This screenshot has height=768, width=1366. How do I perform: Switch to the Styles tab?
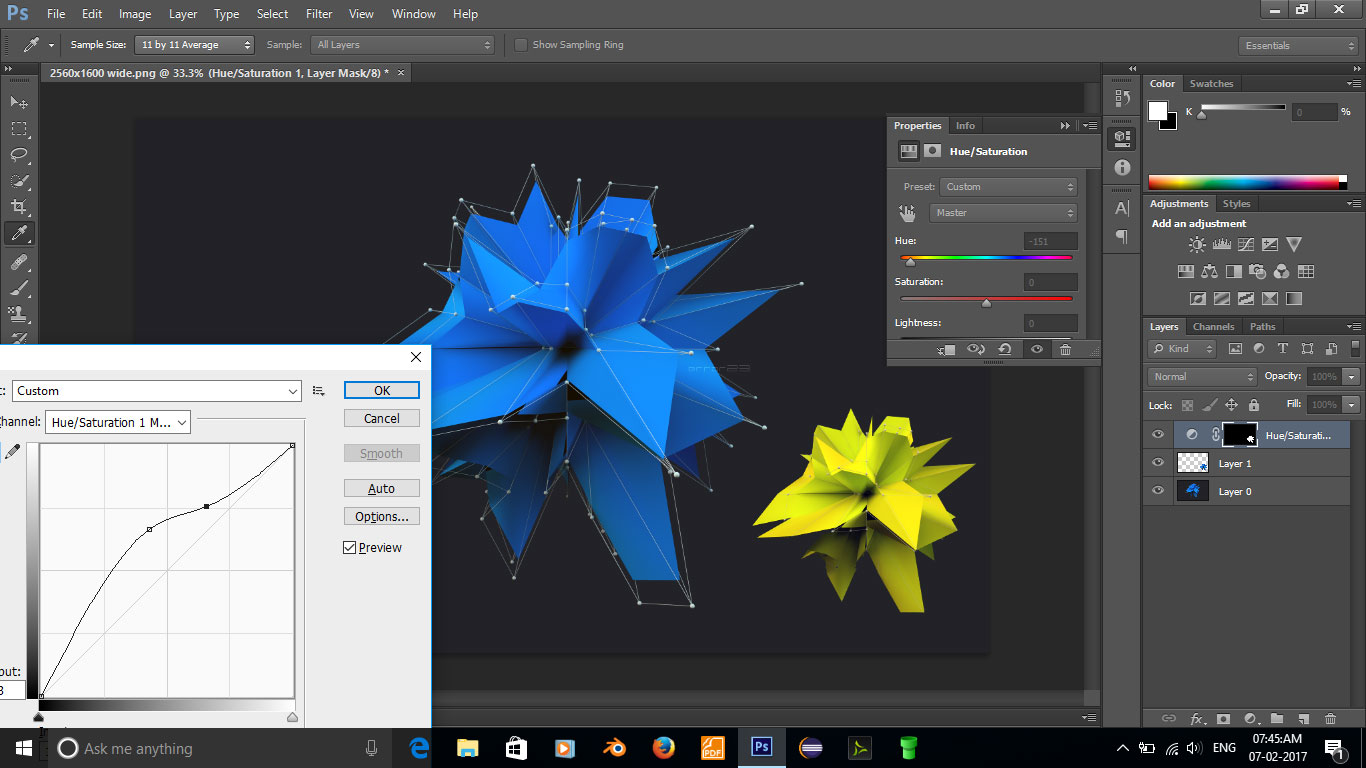point(1237,204)
